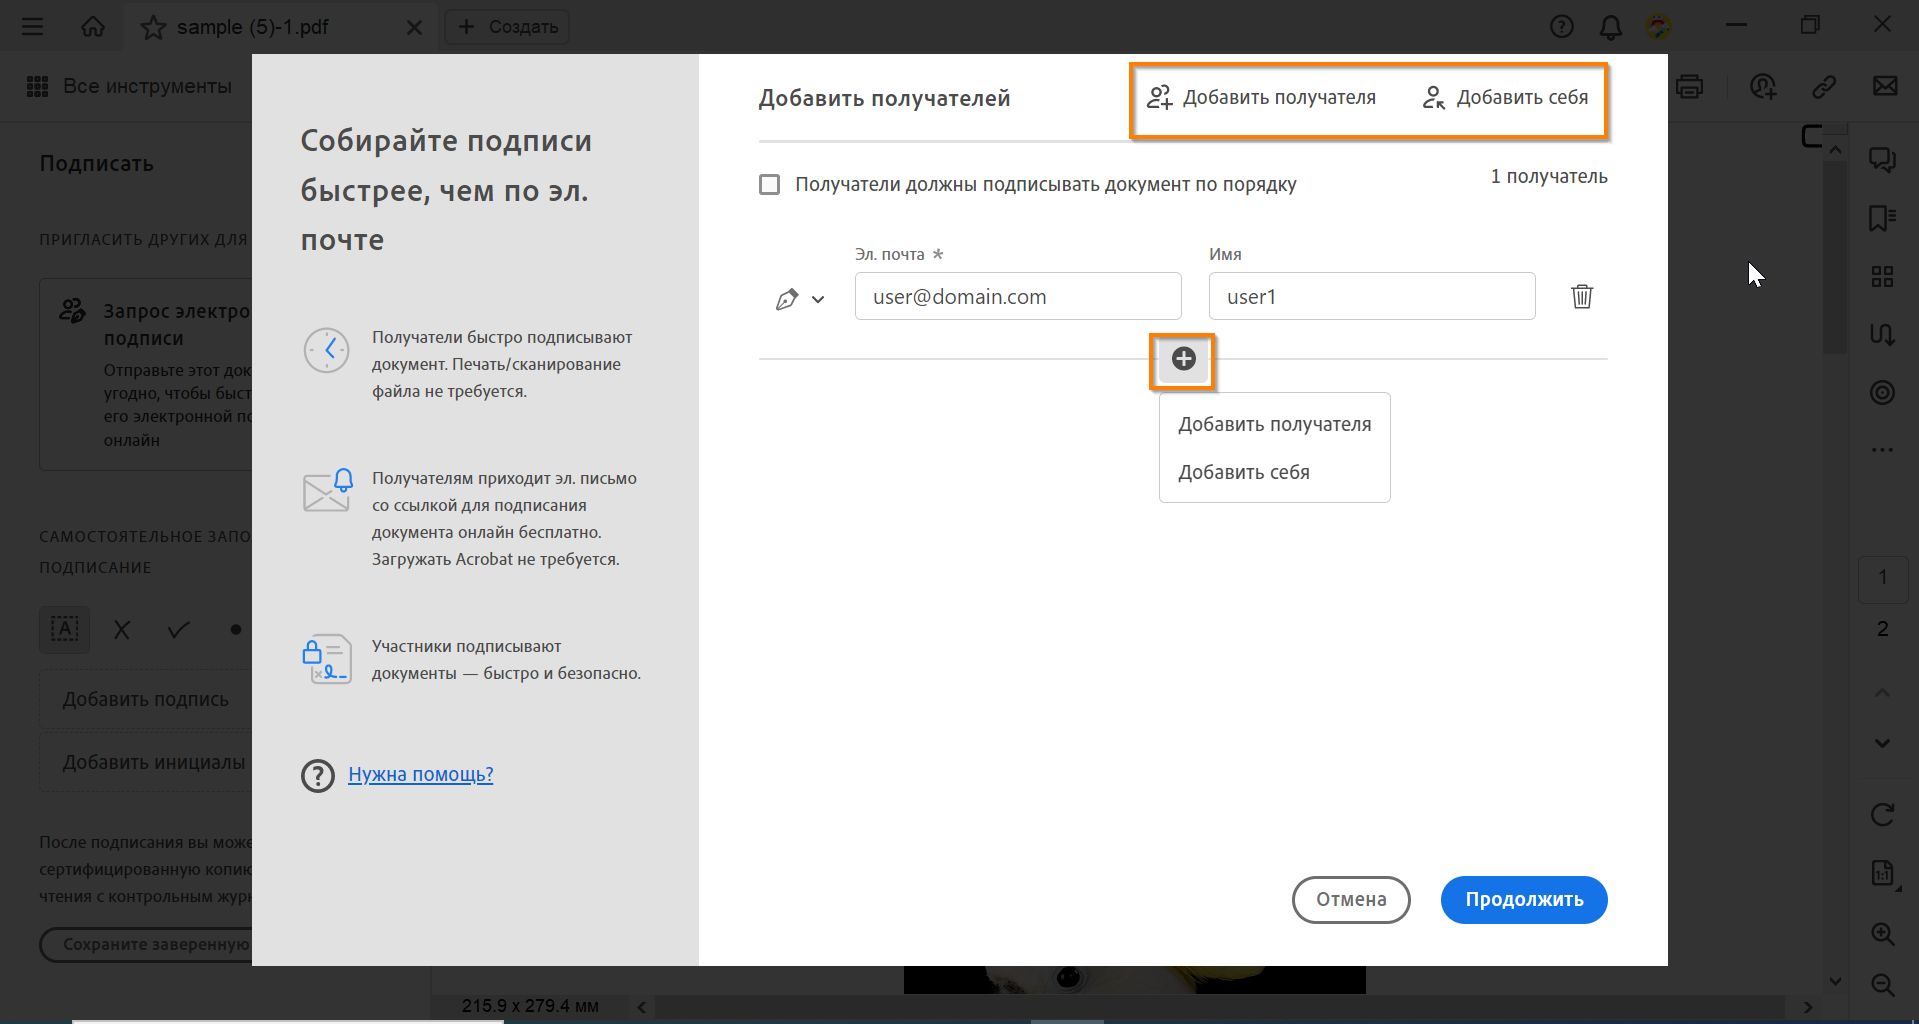
Task: Click the send by email icon
Action: pyautogui.click(x=1884, y=87)
